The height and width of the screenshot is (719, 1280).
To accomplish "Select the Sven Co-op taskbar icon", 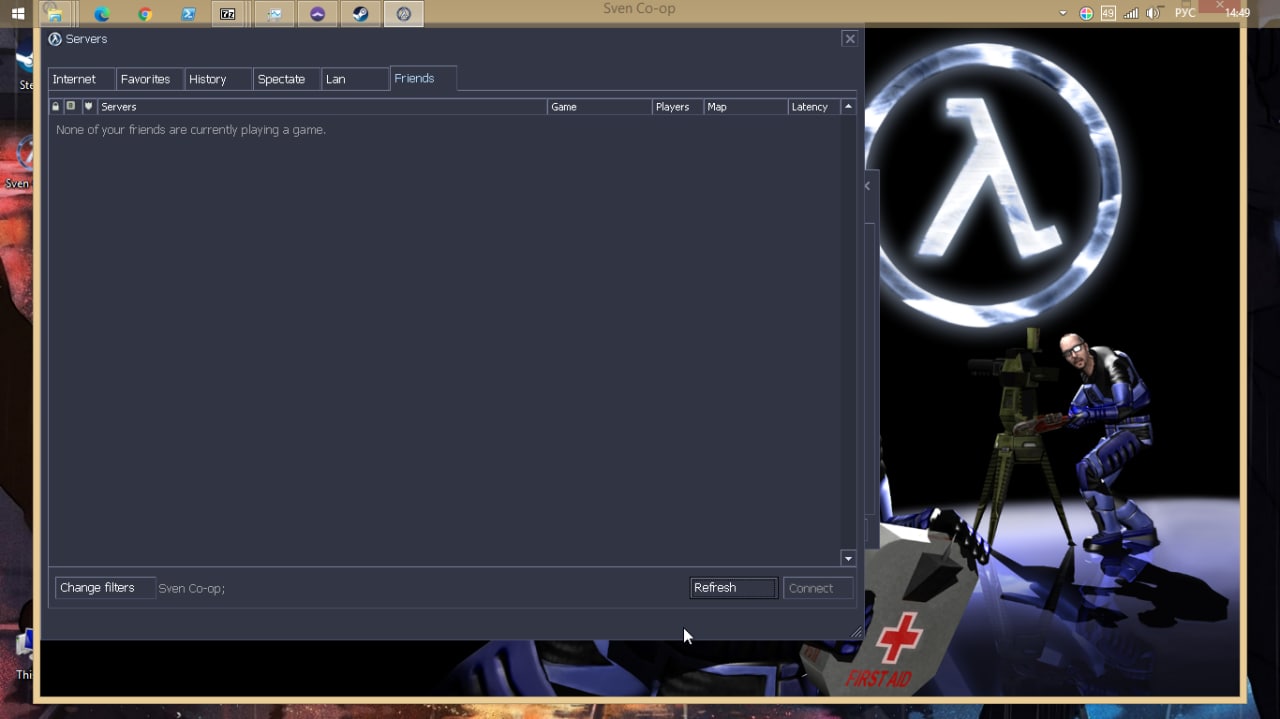I will pos(404,14).
